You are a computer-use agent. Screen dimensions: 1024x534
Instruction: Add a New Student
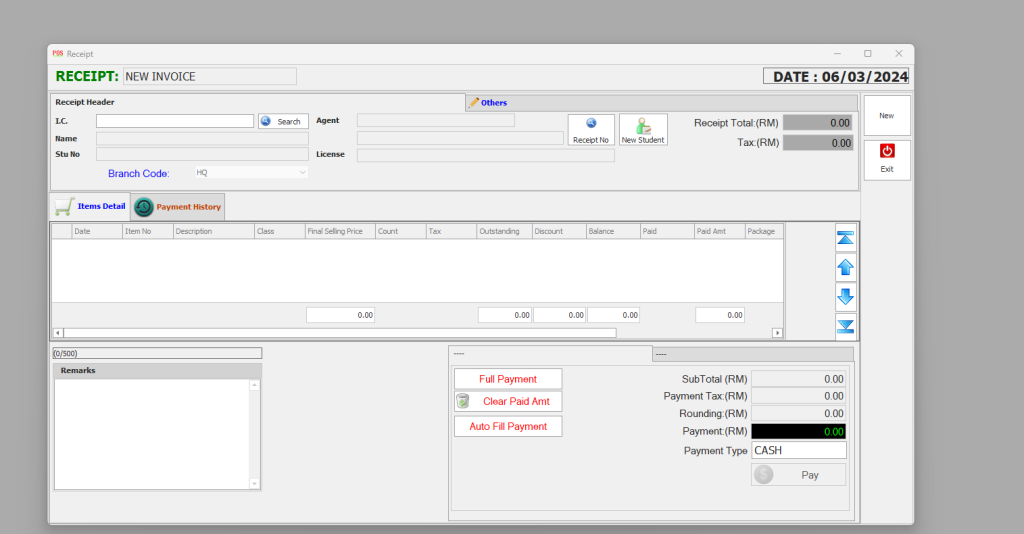(643, 130)
